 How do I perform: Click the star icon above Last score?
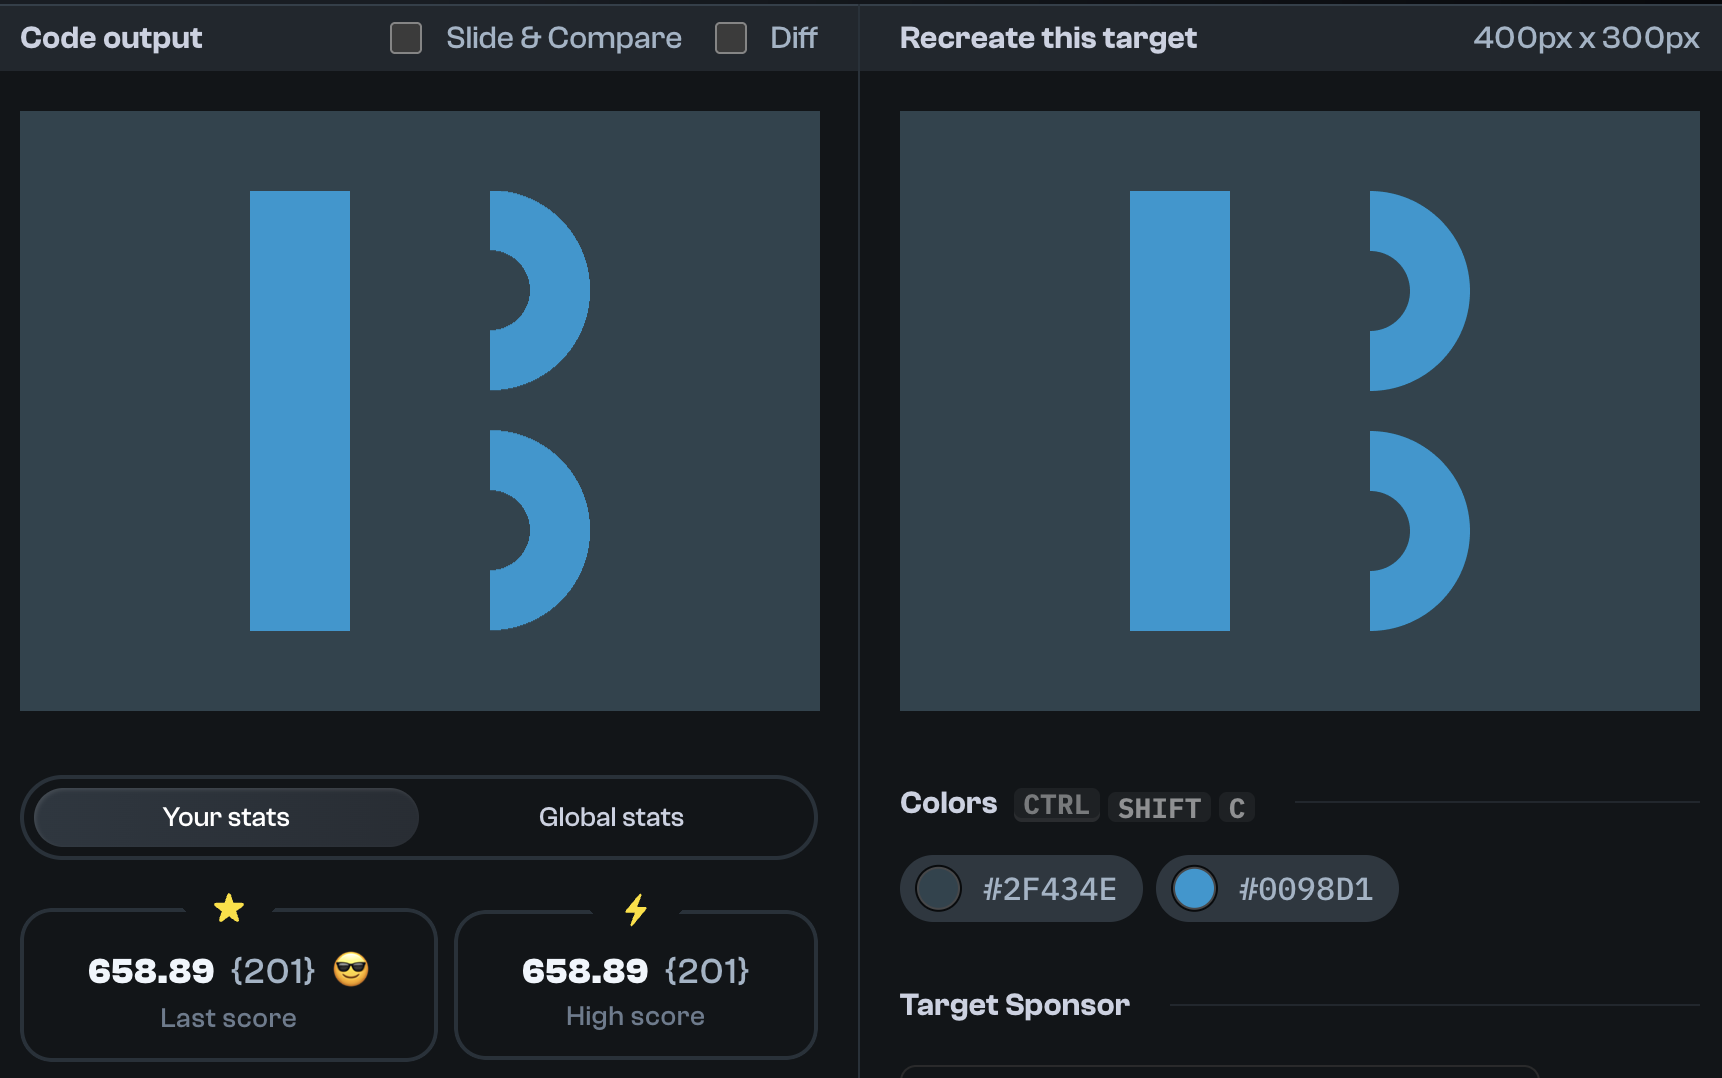pyautogui.click(x=229, y=909)
